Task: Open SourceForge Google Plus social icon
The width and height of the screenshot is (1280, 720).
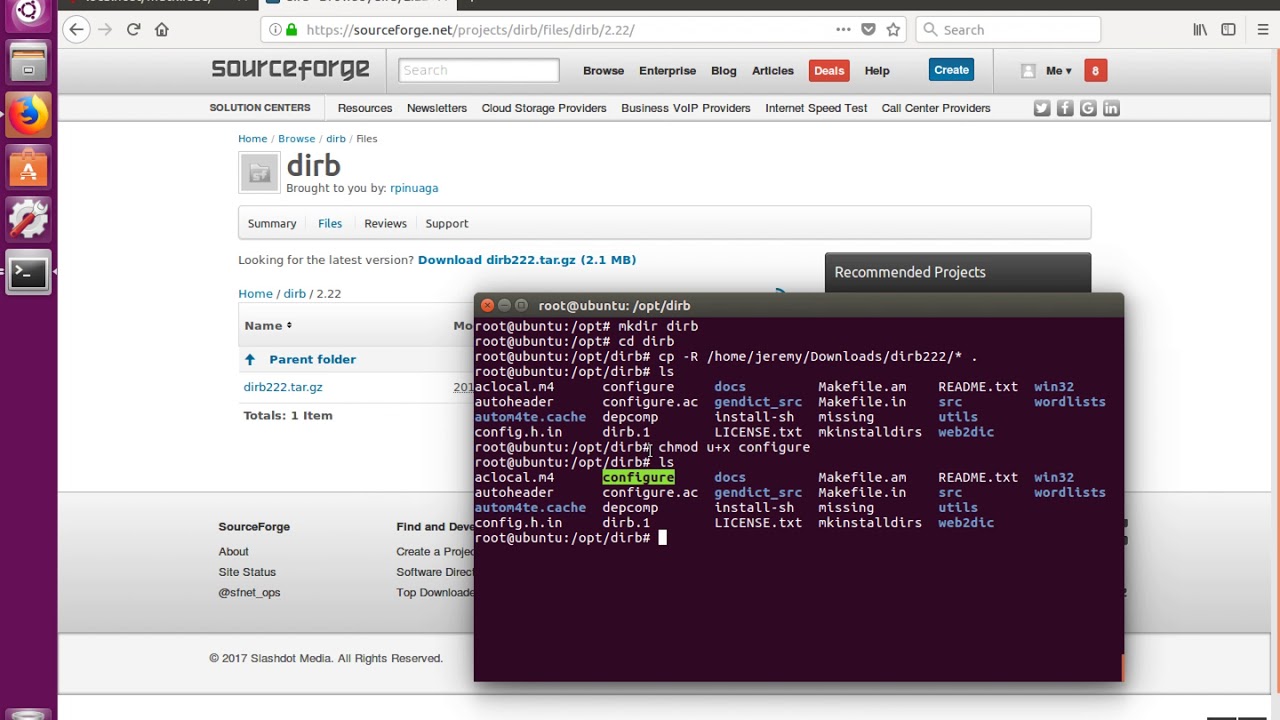Action: pyautogui.click(x=1088, y=108)
